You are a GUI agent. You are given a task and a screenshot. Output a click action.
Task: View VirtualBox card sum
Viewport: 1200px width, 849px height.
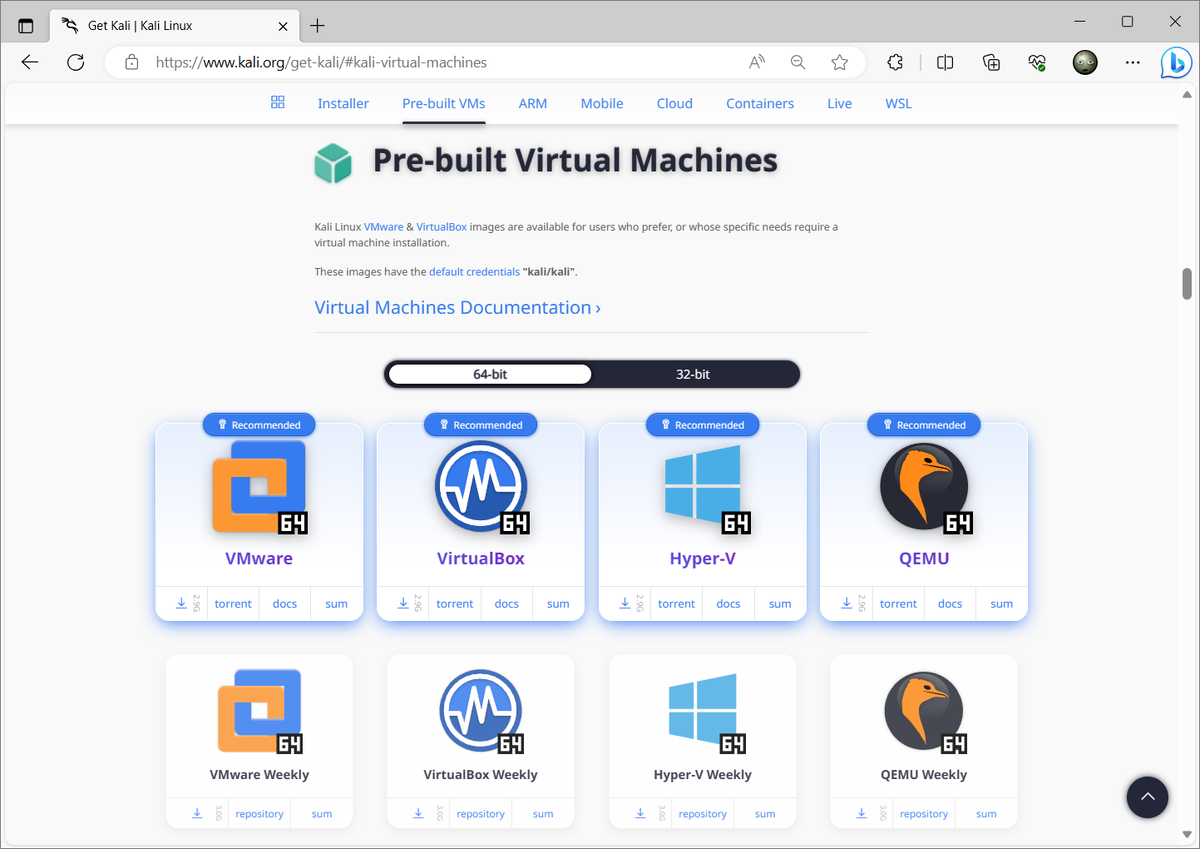pos(559,603)
